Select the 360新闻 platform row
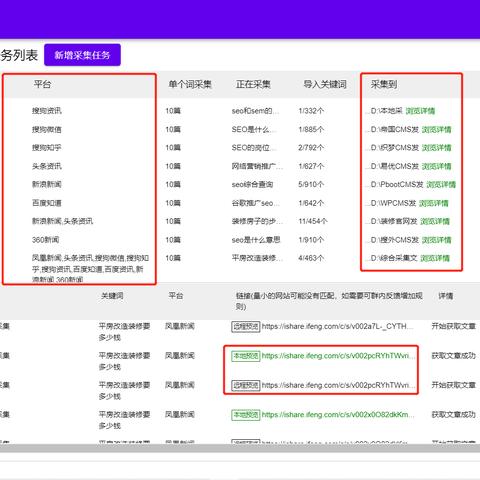The height and width of the screenshot is (480, 480). pyautogui.click(x=45, y=240)
